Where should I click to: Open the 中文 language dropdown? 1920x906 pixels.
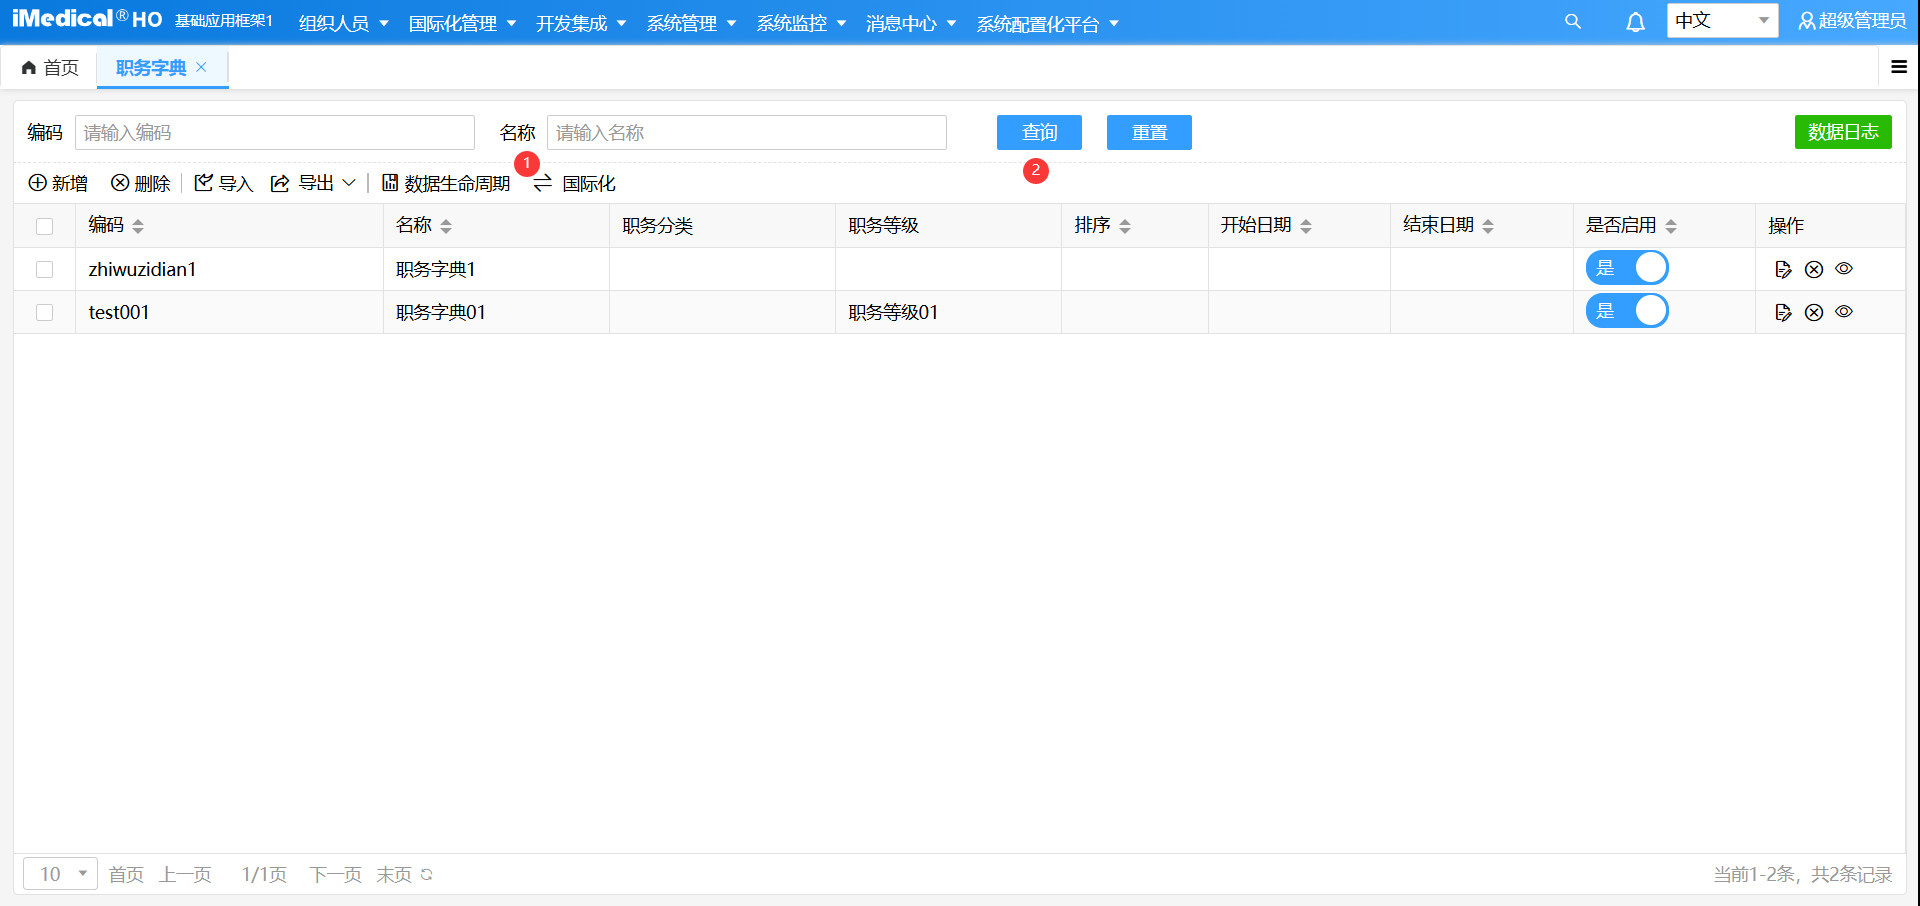point(1722,21)
